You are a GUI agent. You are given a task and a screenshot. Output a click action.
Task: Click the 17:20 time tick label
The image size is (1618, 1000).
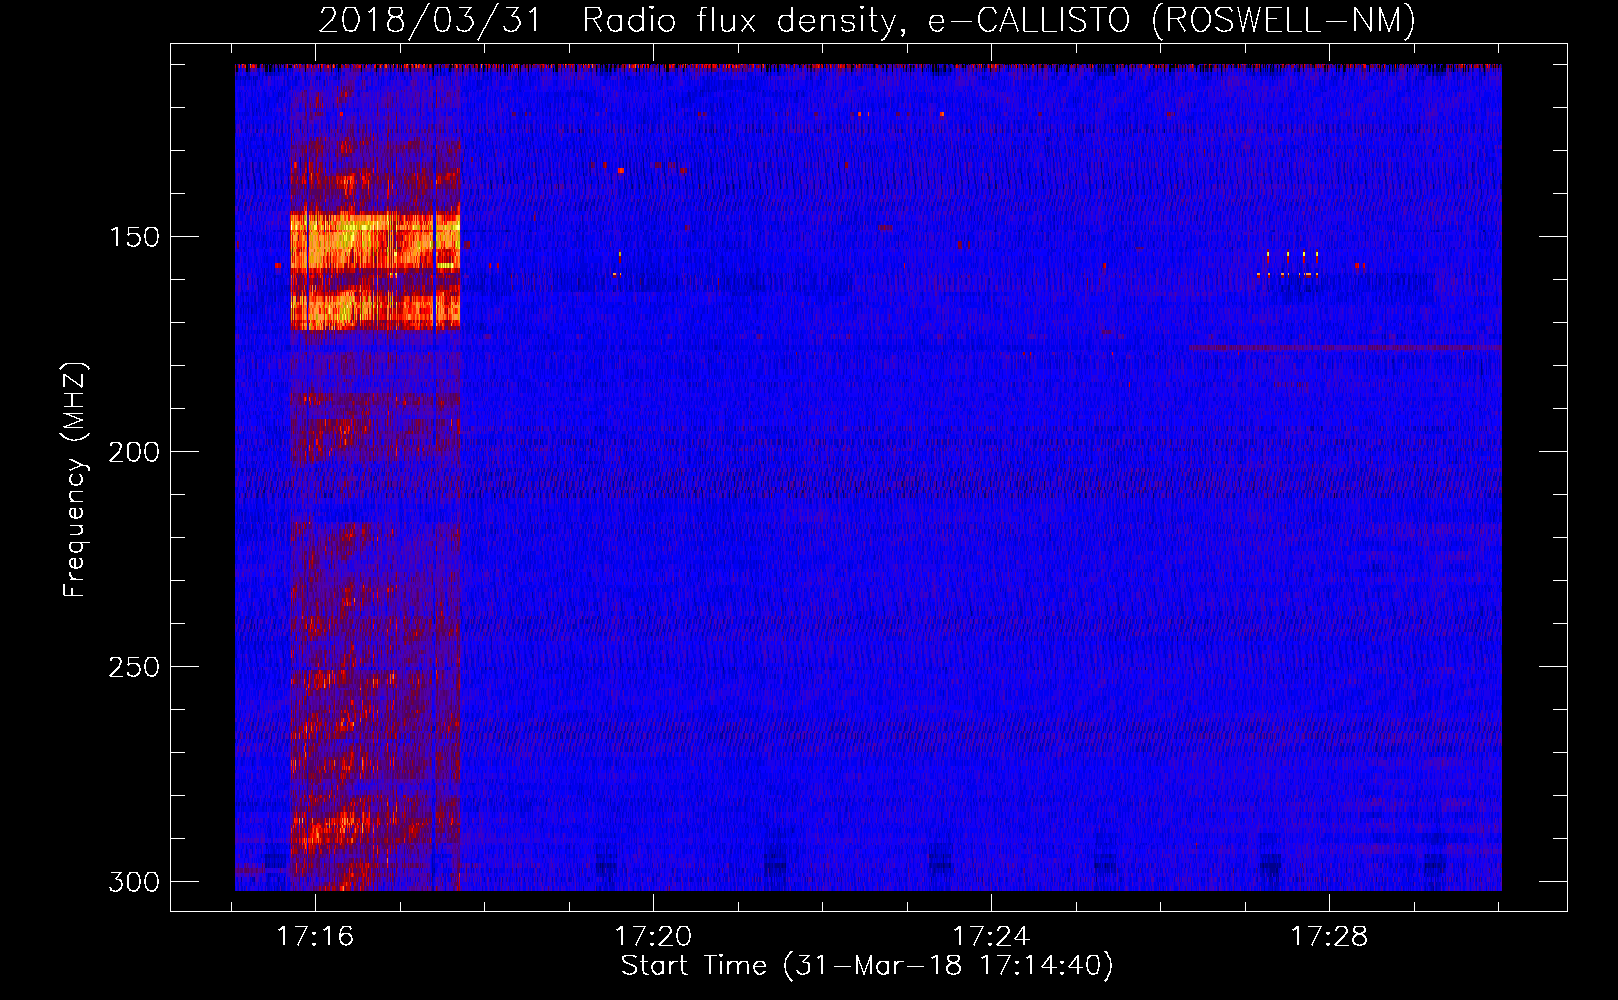653,936
